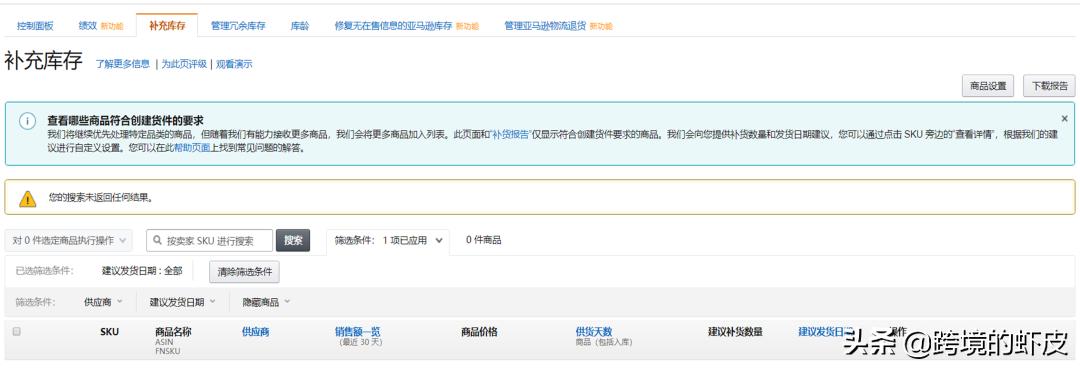Click the 0 件商品 count text

484,241
